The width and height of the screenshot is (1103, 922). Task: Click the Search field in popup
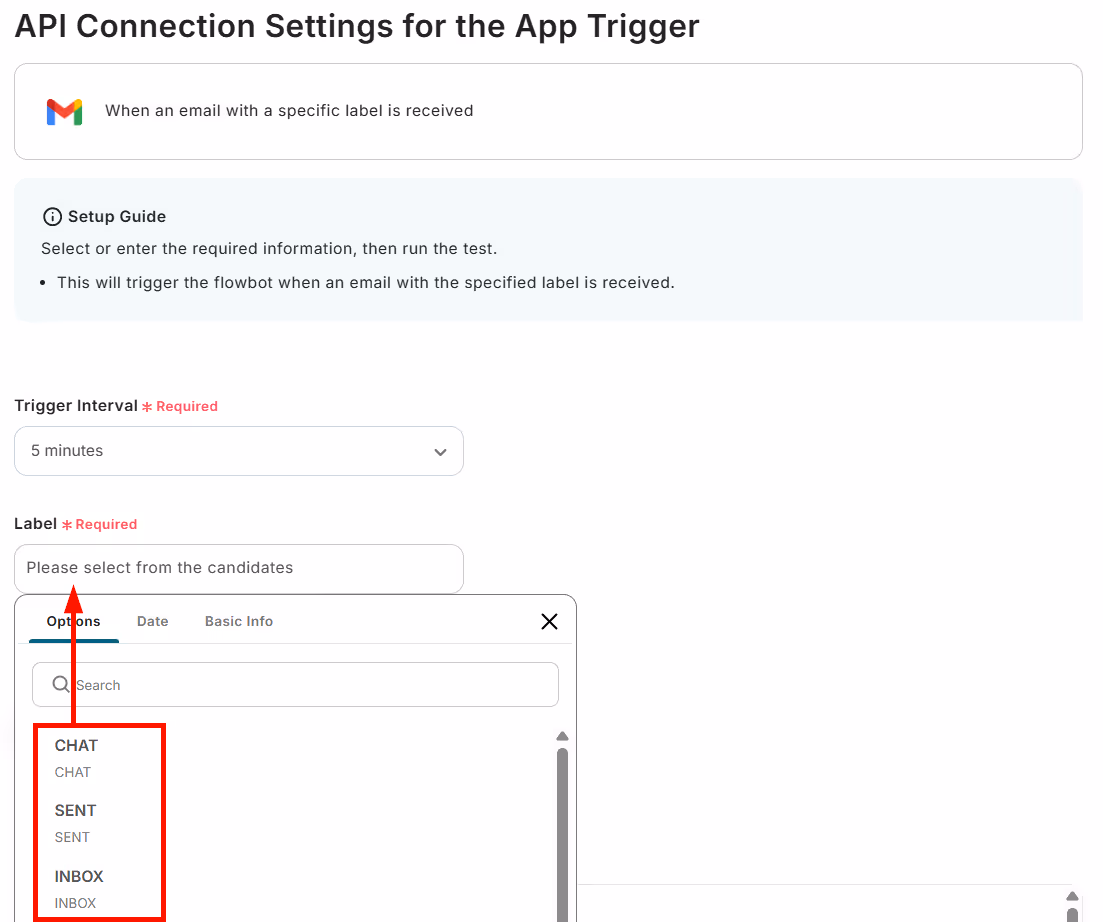295,684
